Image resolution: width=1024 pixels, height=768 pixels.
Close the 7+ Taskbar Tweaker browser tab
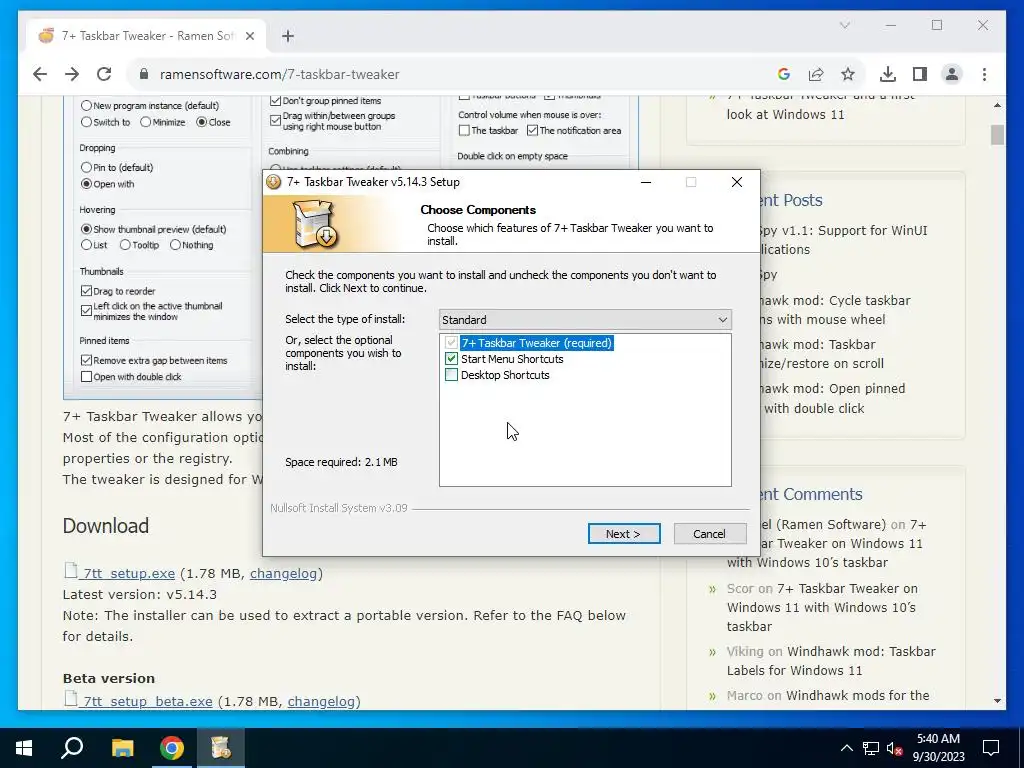pos(249,36)
